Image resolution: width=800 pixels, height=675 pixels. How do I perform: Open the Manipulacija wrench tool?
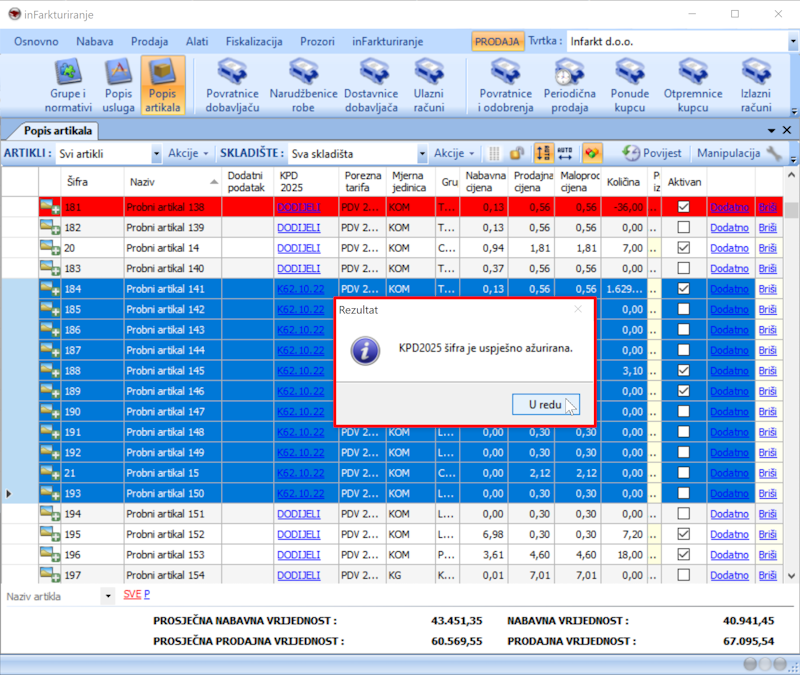click(x=774, y=153)
